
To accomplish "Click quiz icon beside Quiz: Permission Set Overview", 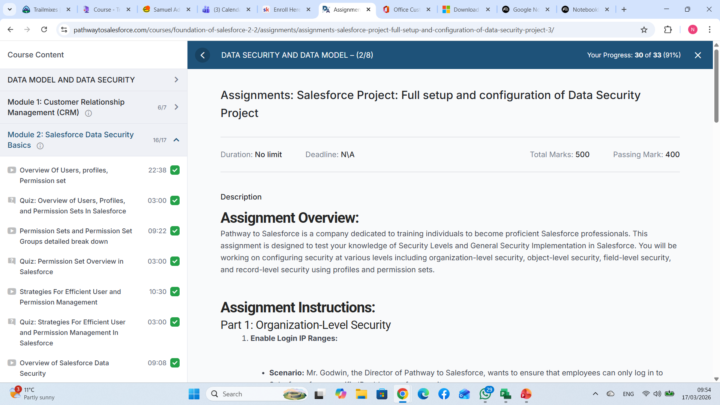I will pos(11,261).
